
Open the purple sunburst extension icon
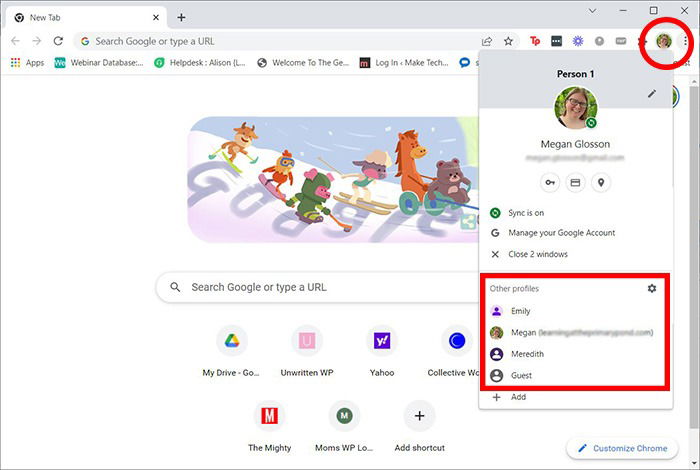click(x=578, y=42)
